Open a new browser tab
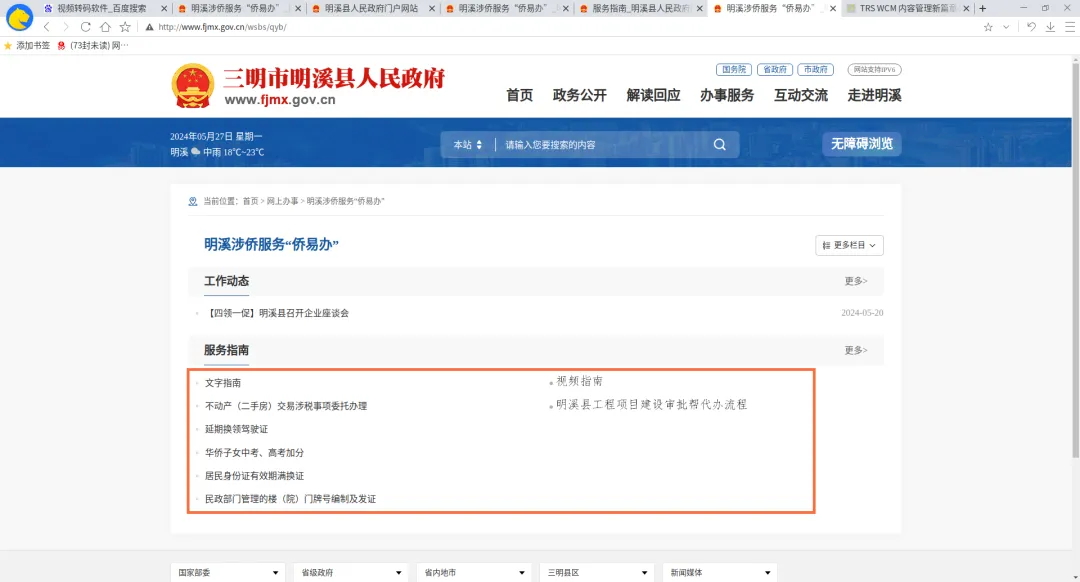1080x582 pixels. pyautogui.click(x=982, y=8)
